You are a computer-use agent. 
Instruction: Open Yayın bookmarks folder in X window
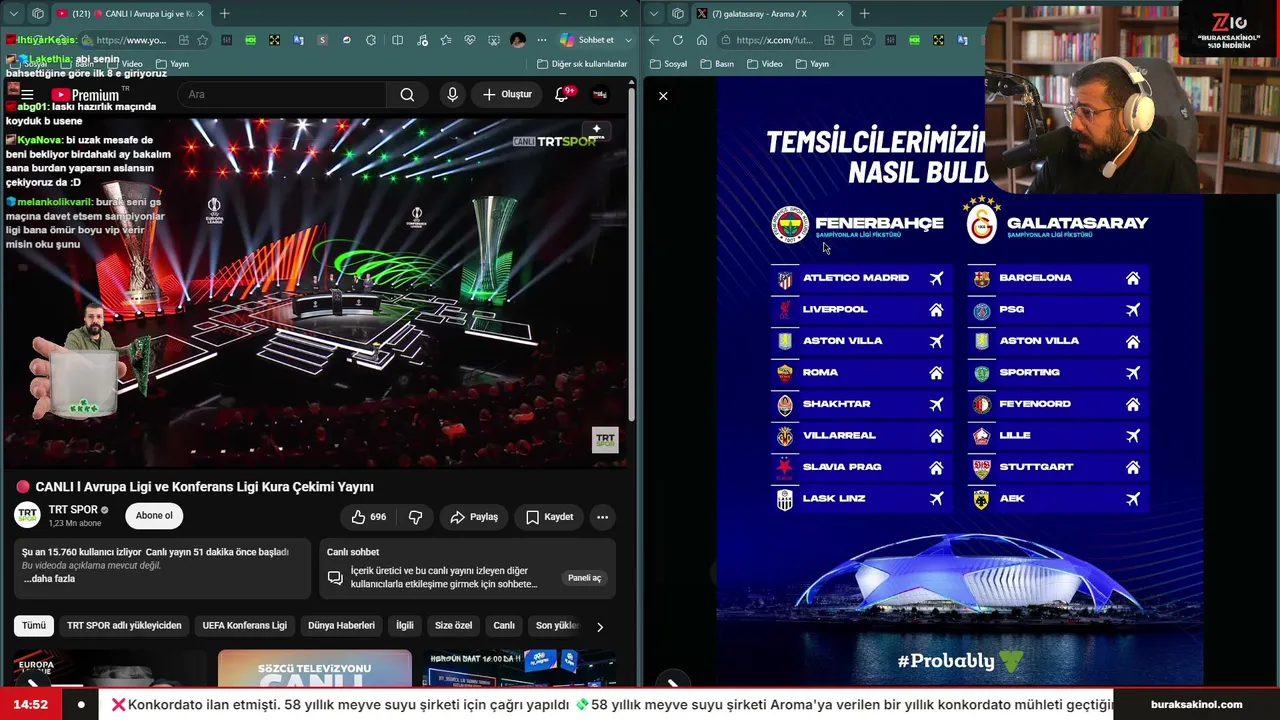click(x=812, y=64)
